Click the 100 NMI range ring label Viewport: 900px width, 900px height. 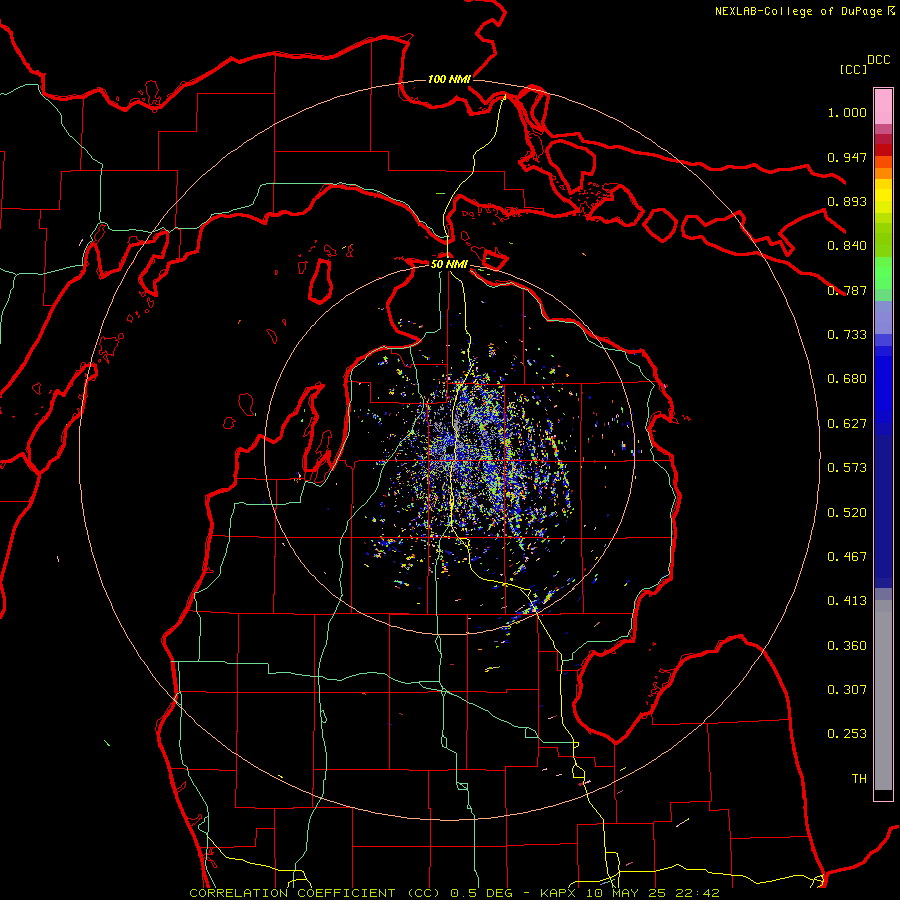[x=449, y=79]
